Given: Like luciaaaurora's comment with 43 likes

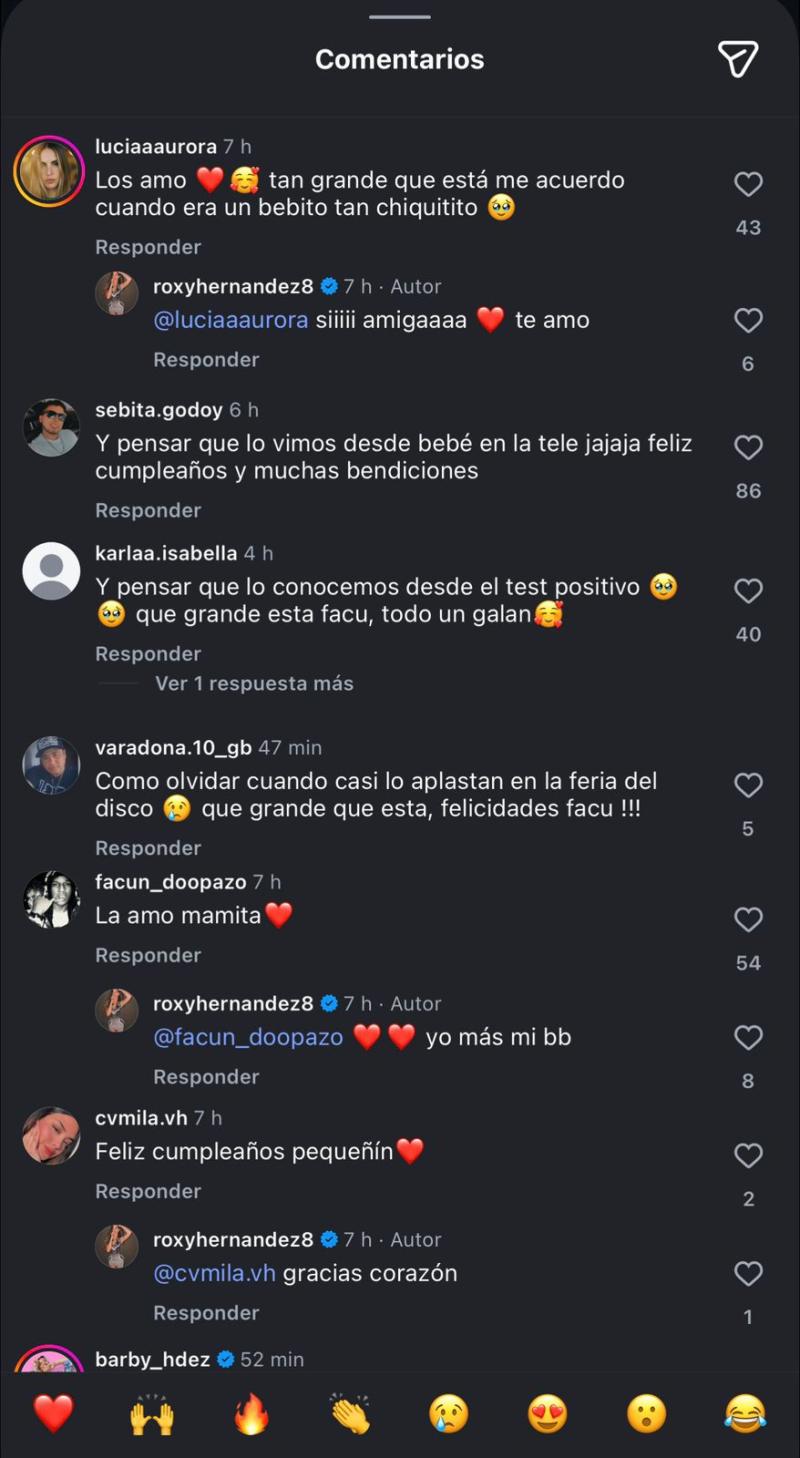Looking at the screenshot, I should [x=748, y=184].
